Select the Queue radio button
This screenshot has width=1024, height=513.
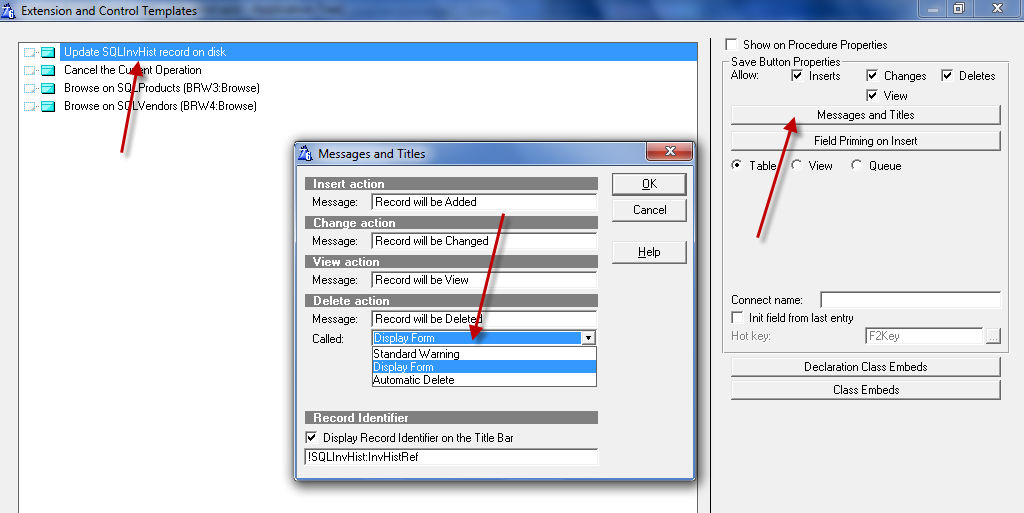(857, 166)
